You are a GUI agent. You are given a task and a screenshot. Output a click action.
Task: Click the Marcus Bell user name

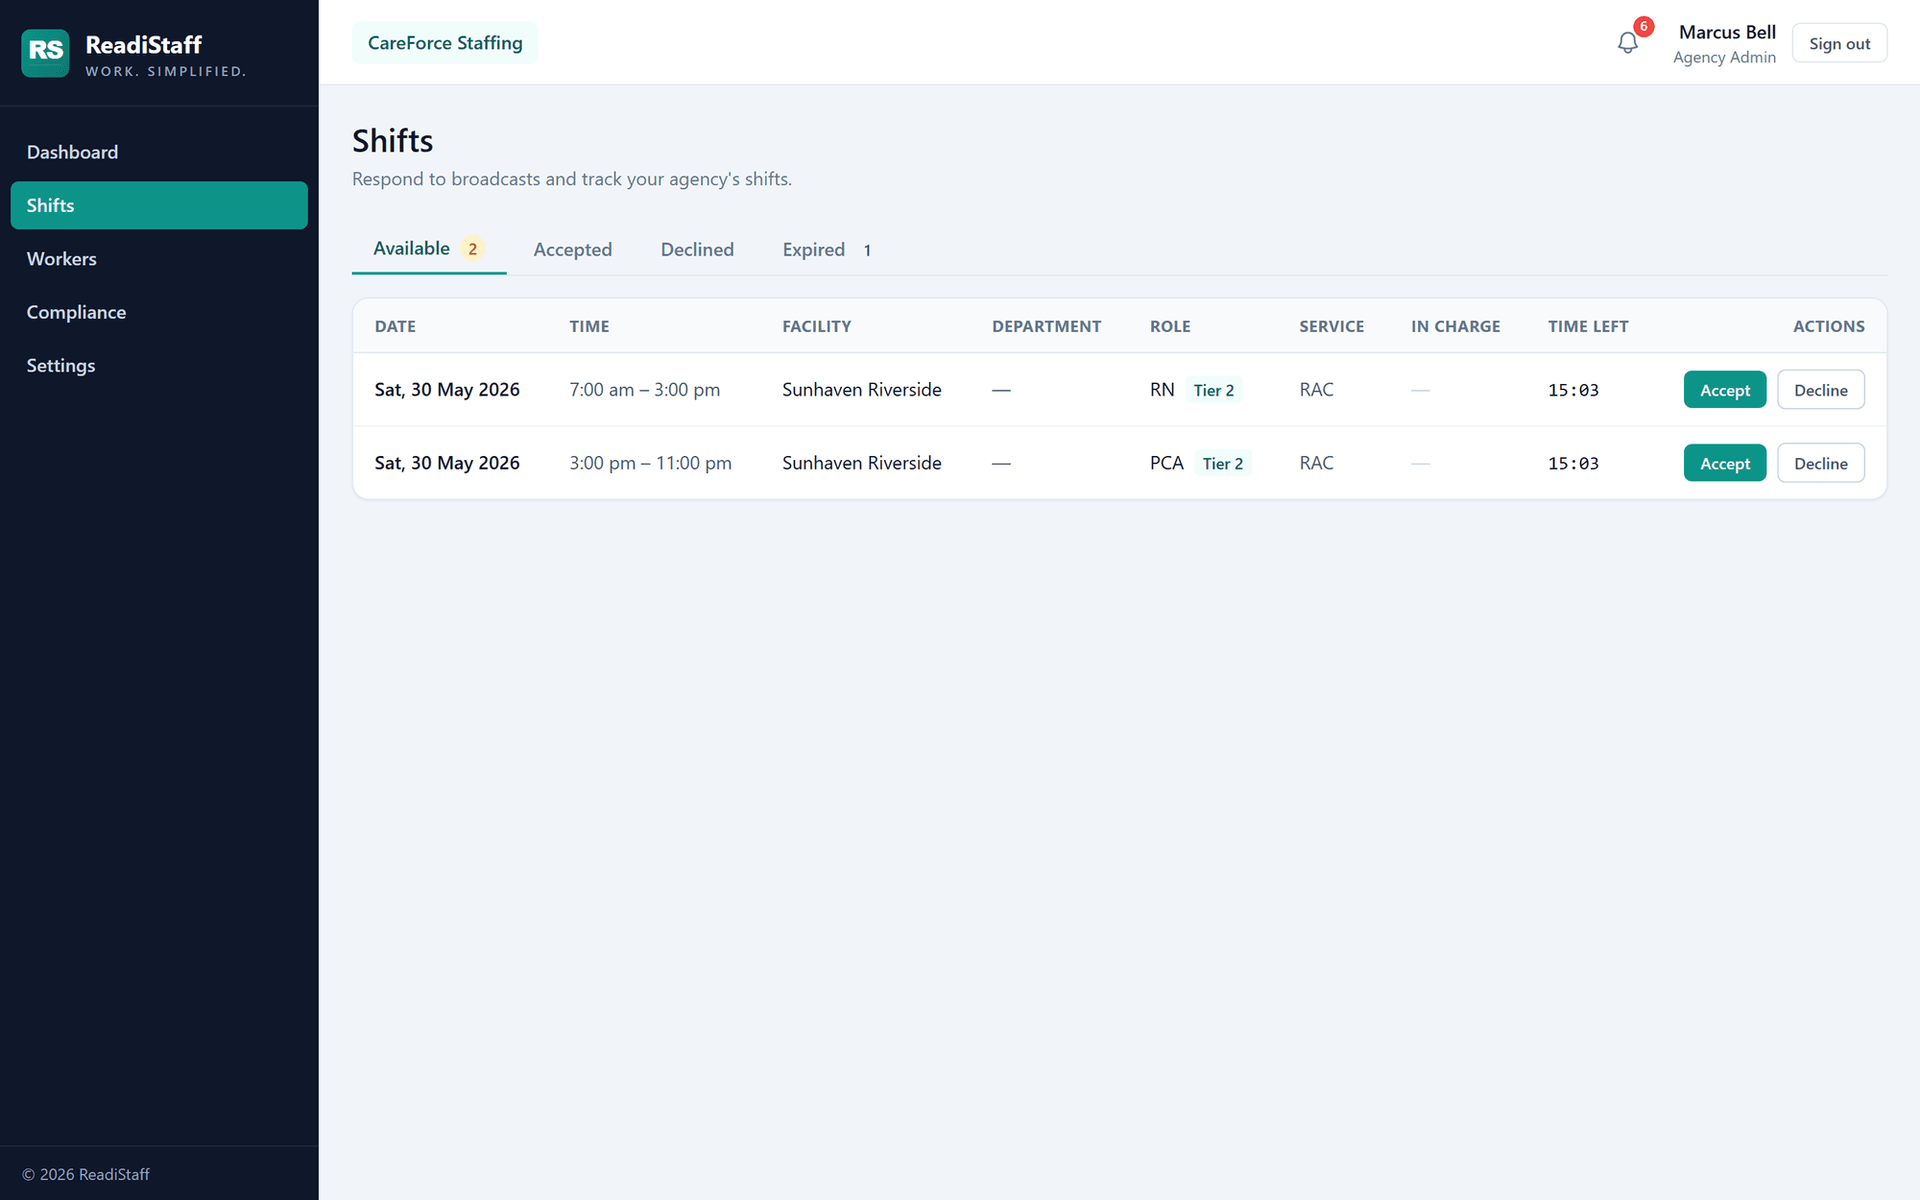(x=1727, y=32)
